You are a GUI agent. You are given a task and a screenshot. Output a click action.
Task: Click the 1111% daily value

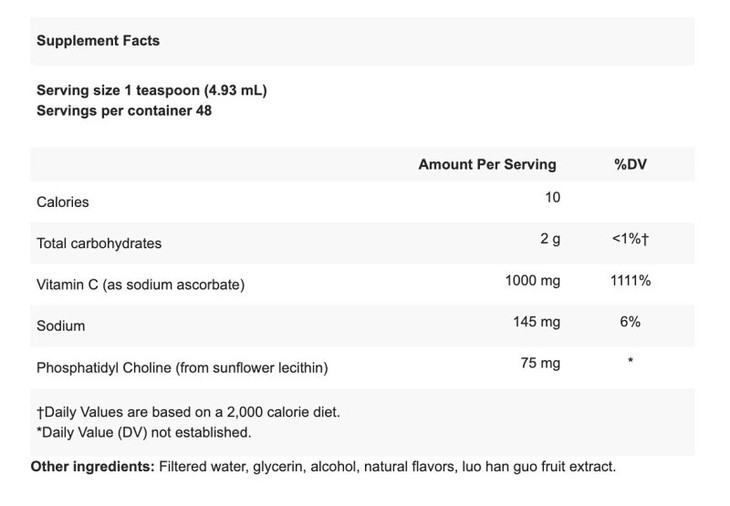(630, 281)
